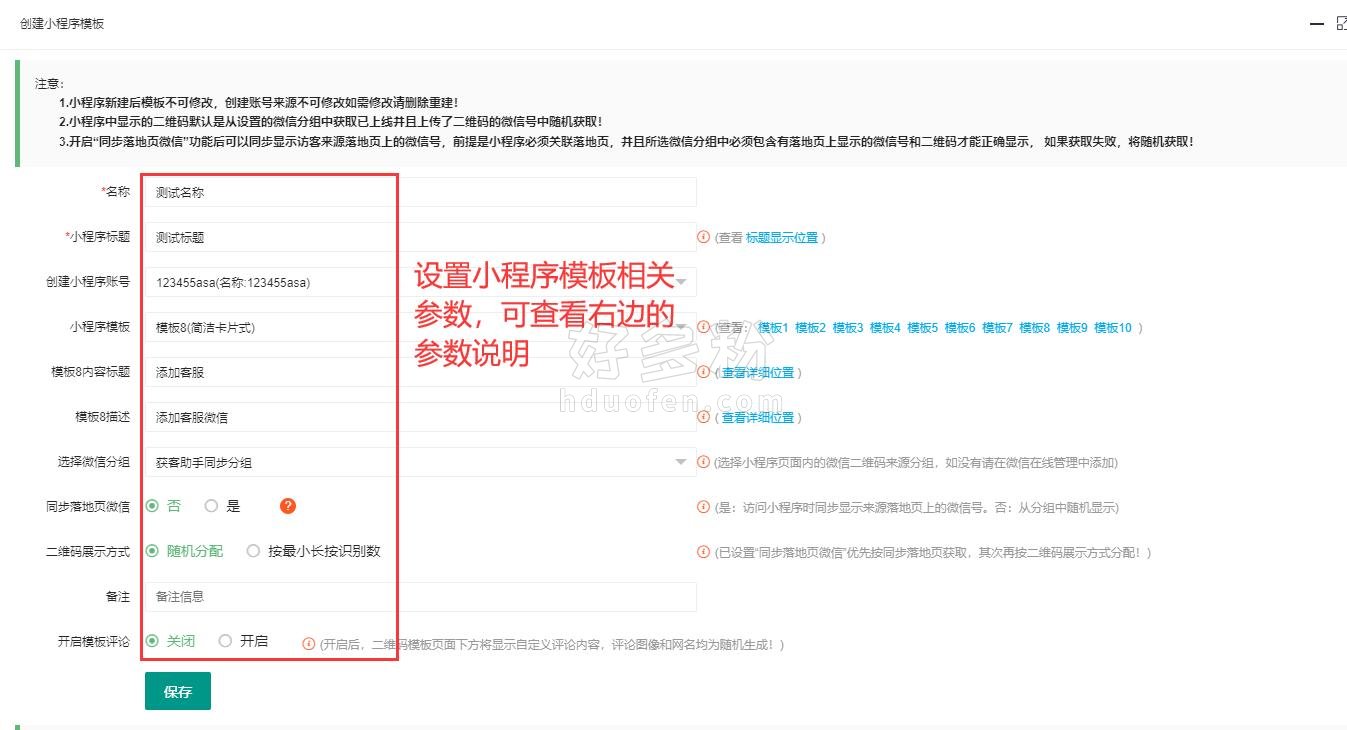Click the orange question mark help icon

tap(288, 506)
